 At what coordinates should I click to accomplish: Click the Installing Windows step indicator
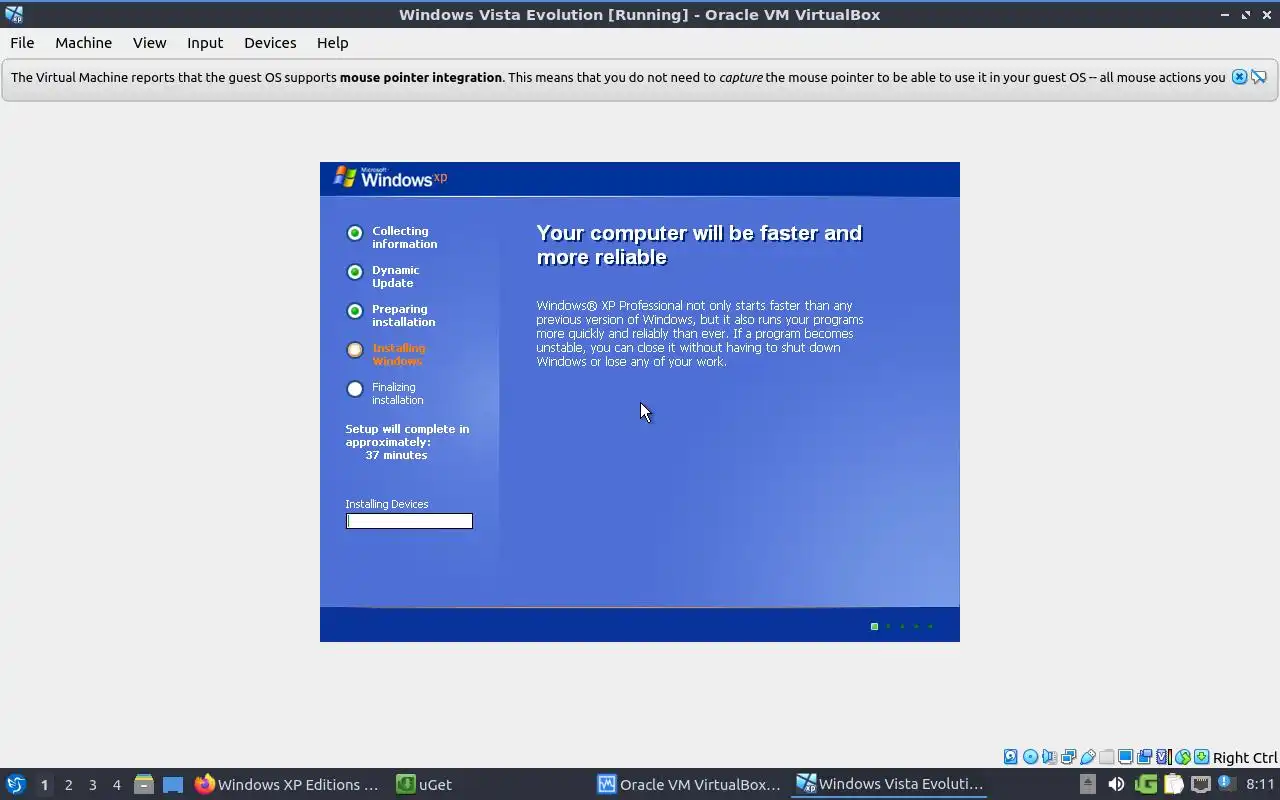pyautogui.click(x=354, y=350)
